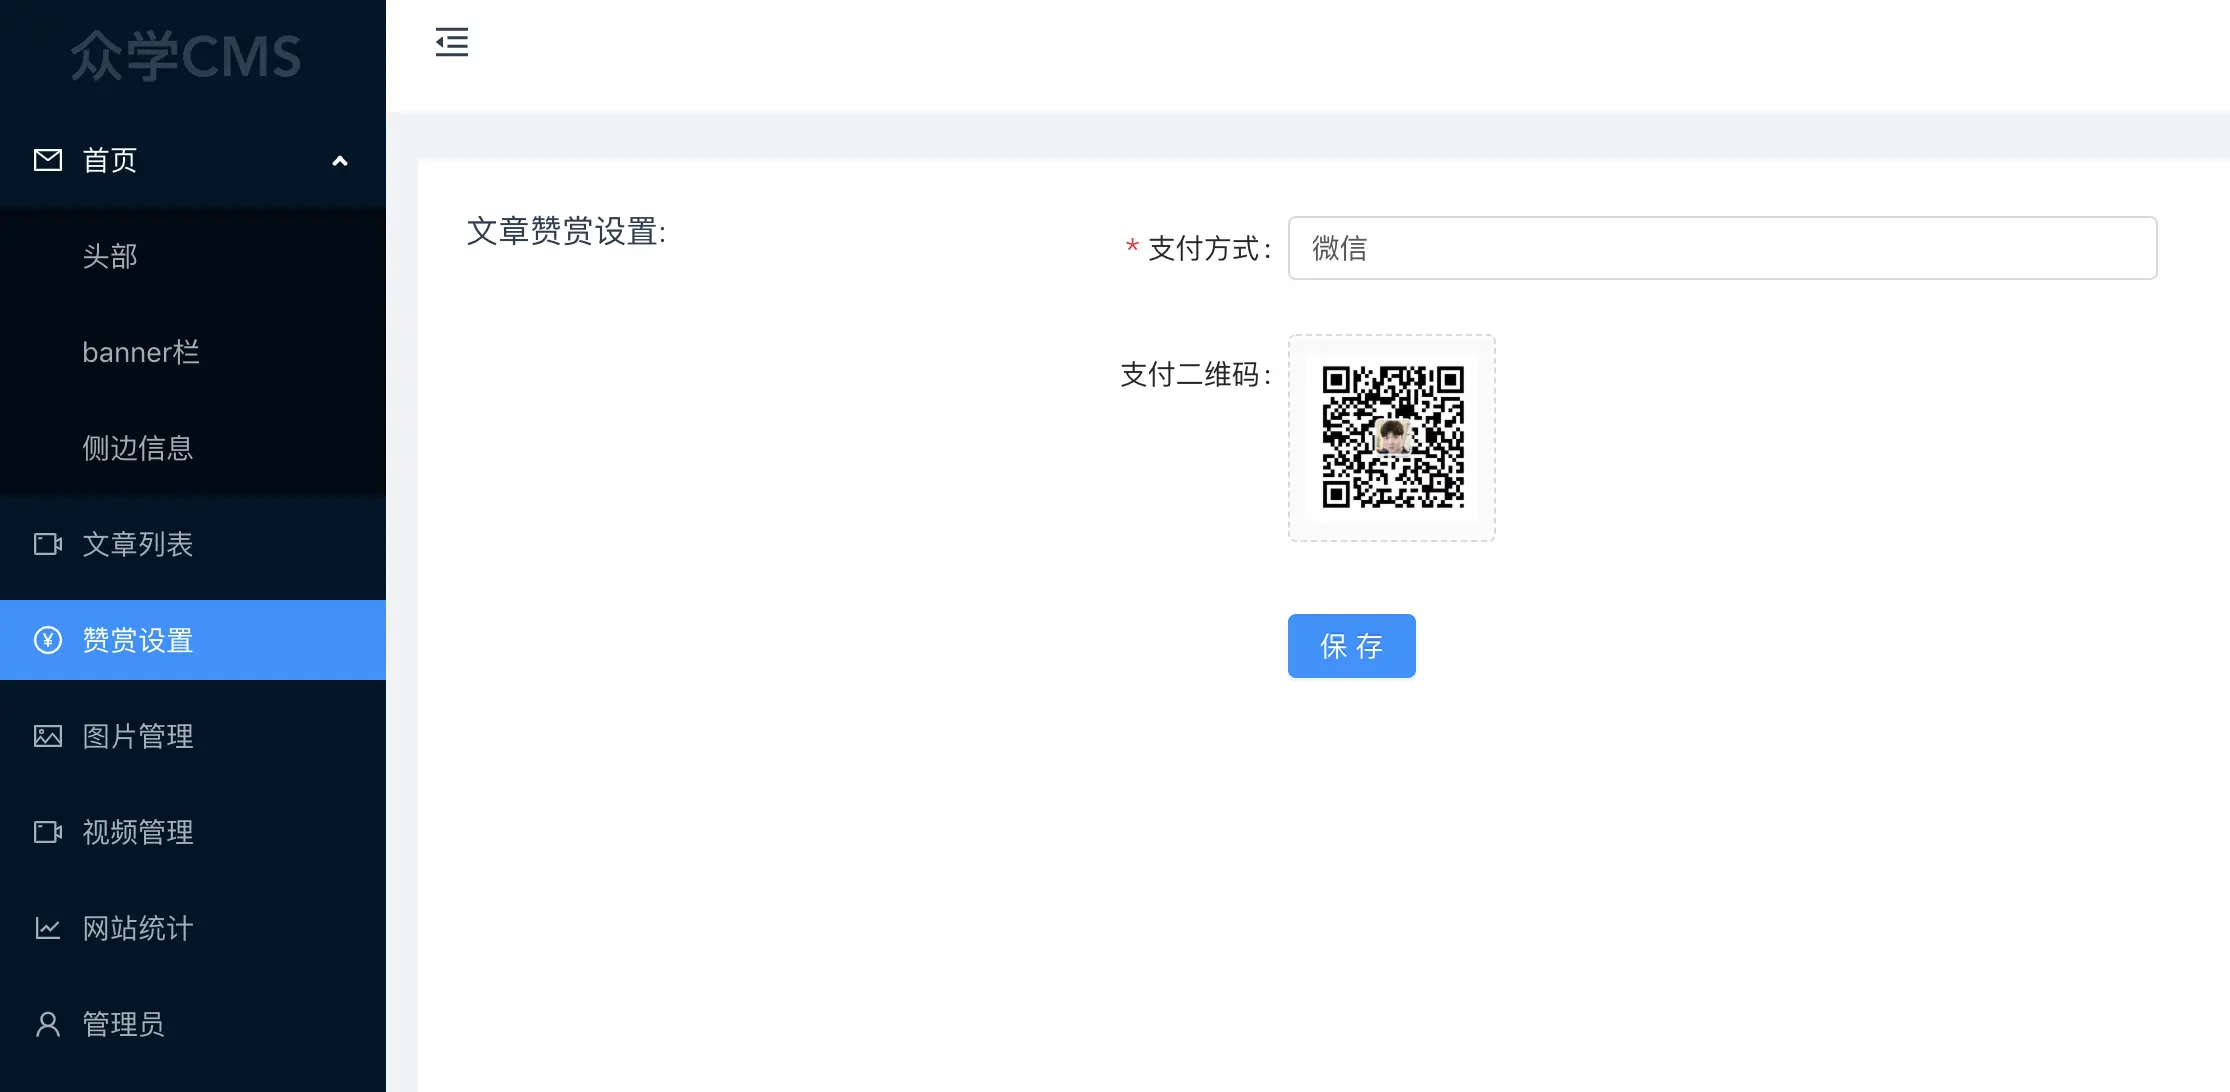Open the 管理员 menu item
Screen dimensions: 2230x1092
tap(193, 1024)
